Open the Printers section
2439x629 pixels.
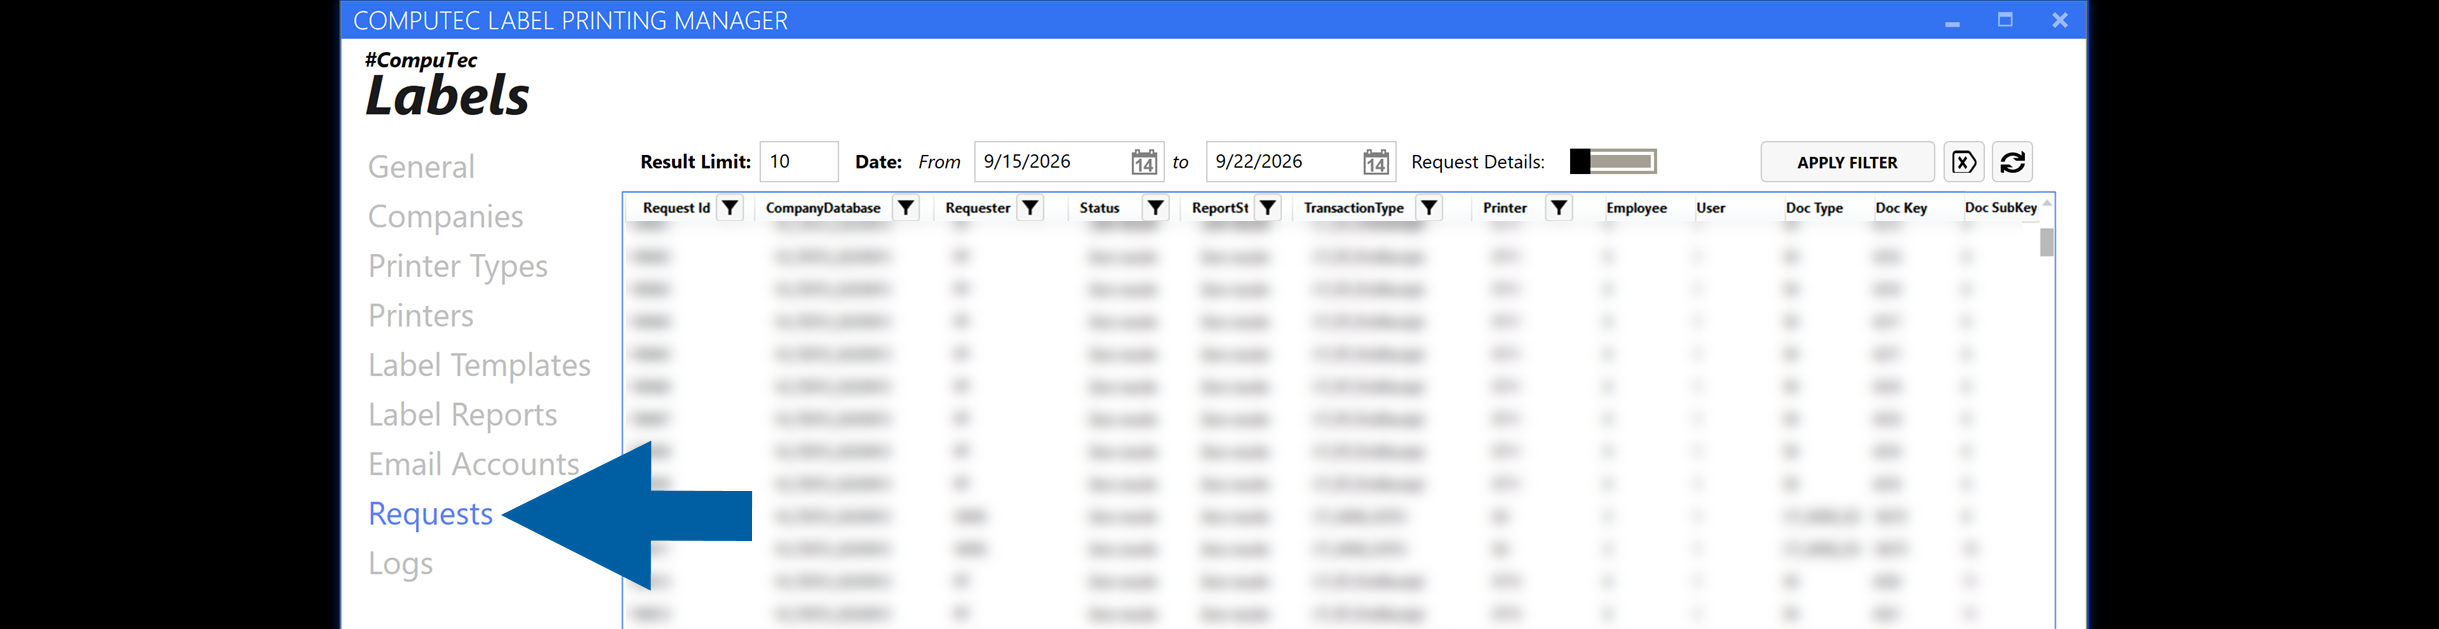421,316
